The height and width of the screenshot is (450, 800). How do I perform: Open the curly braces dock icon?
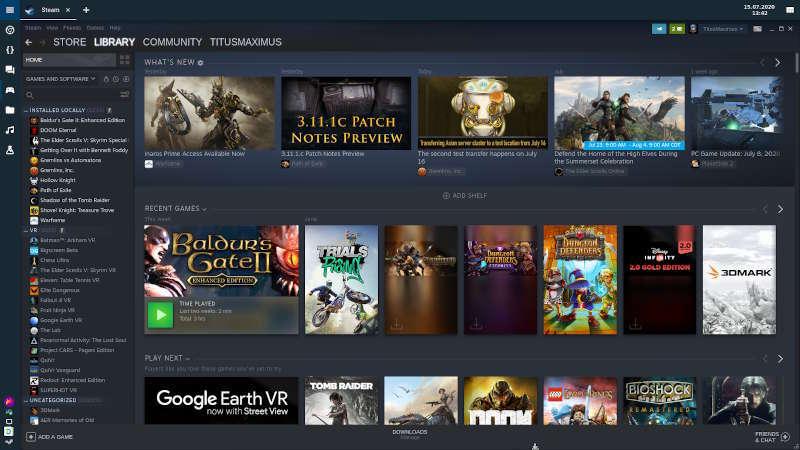[10, 50]
